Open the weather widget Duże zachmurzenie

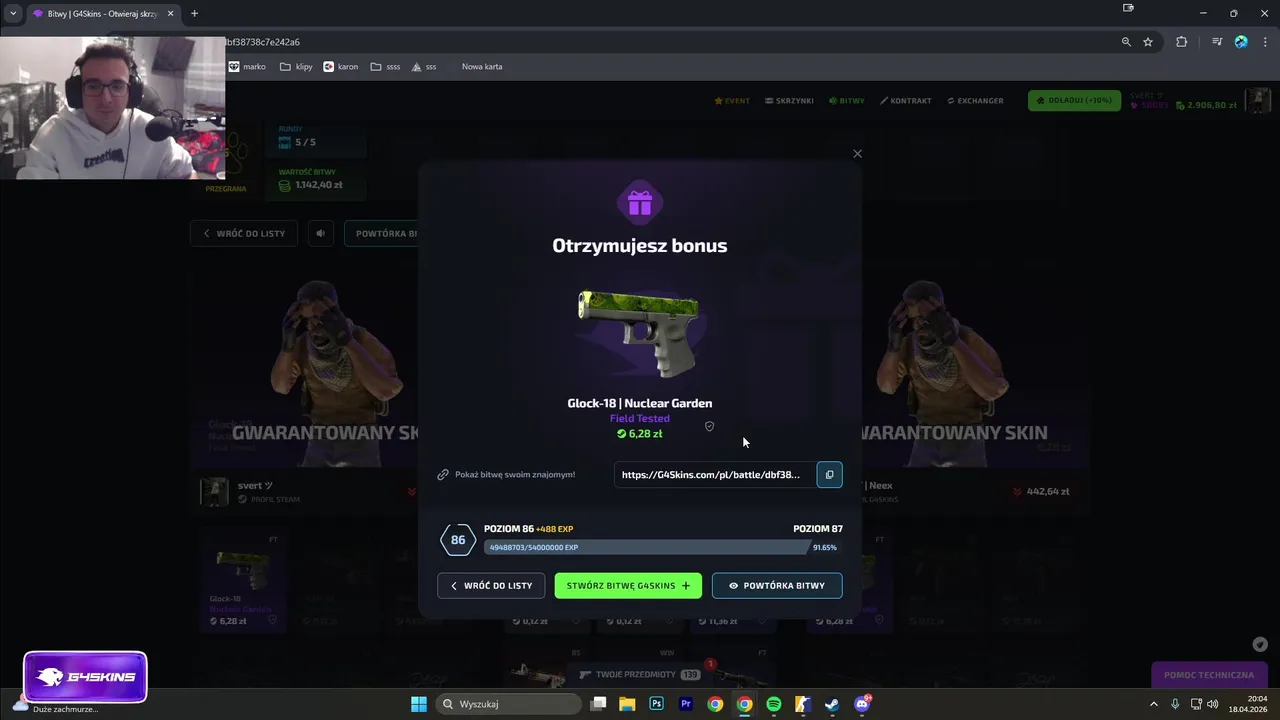point(55,704)
